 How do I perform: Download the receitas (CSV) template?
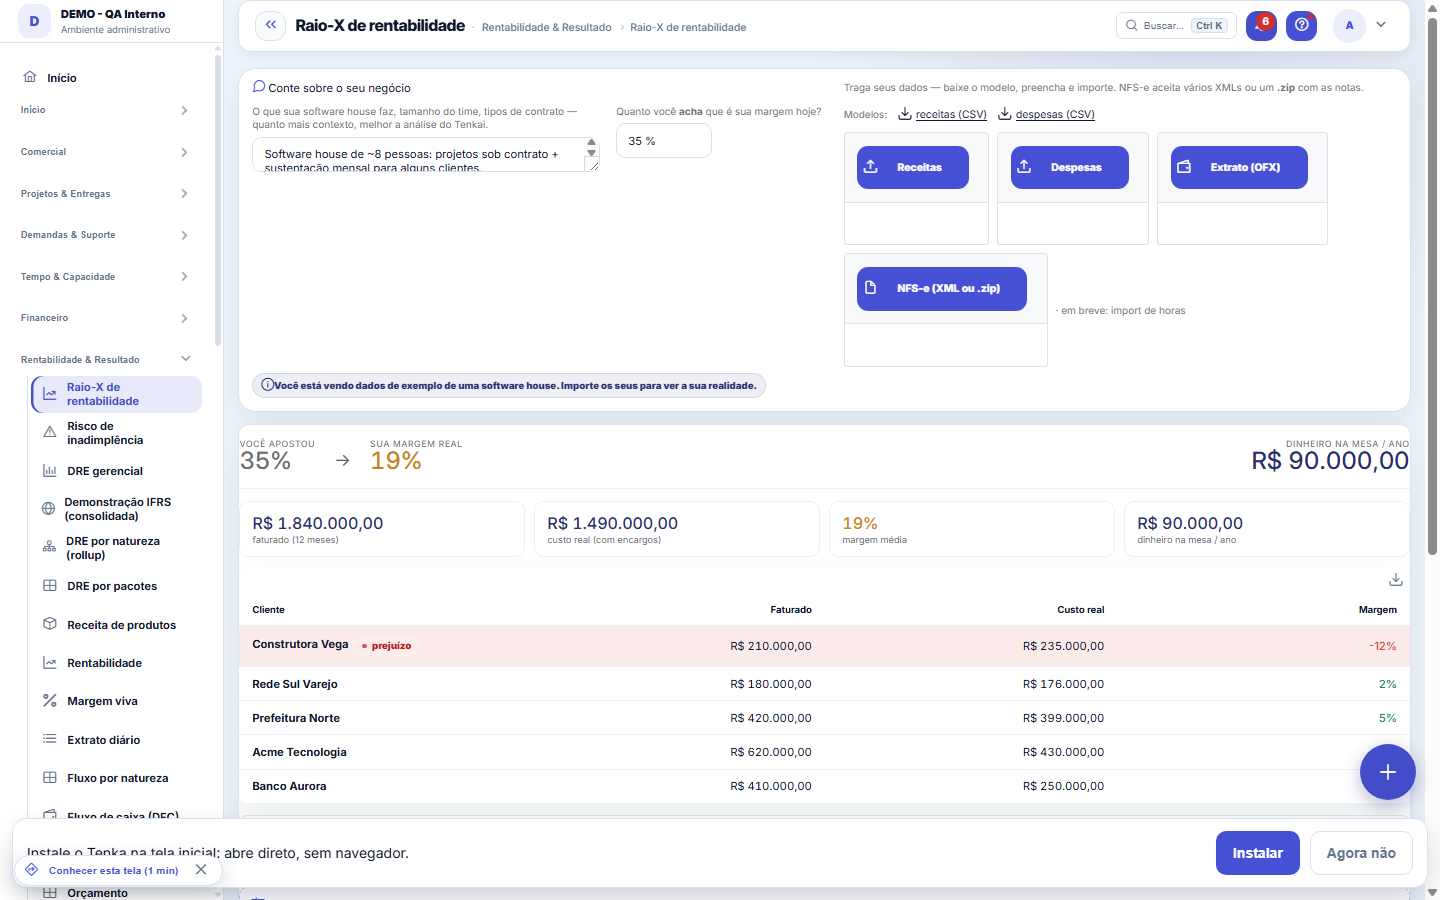point(942,114)
